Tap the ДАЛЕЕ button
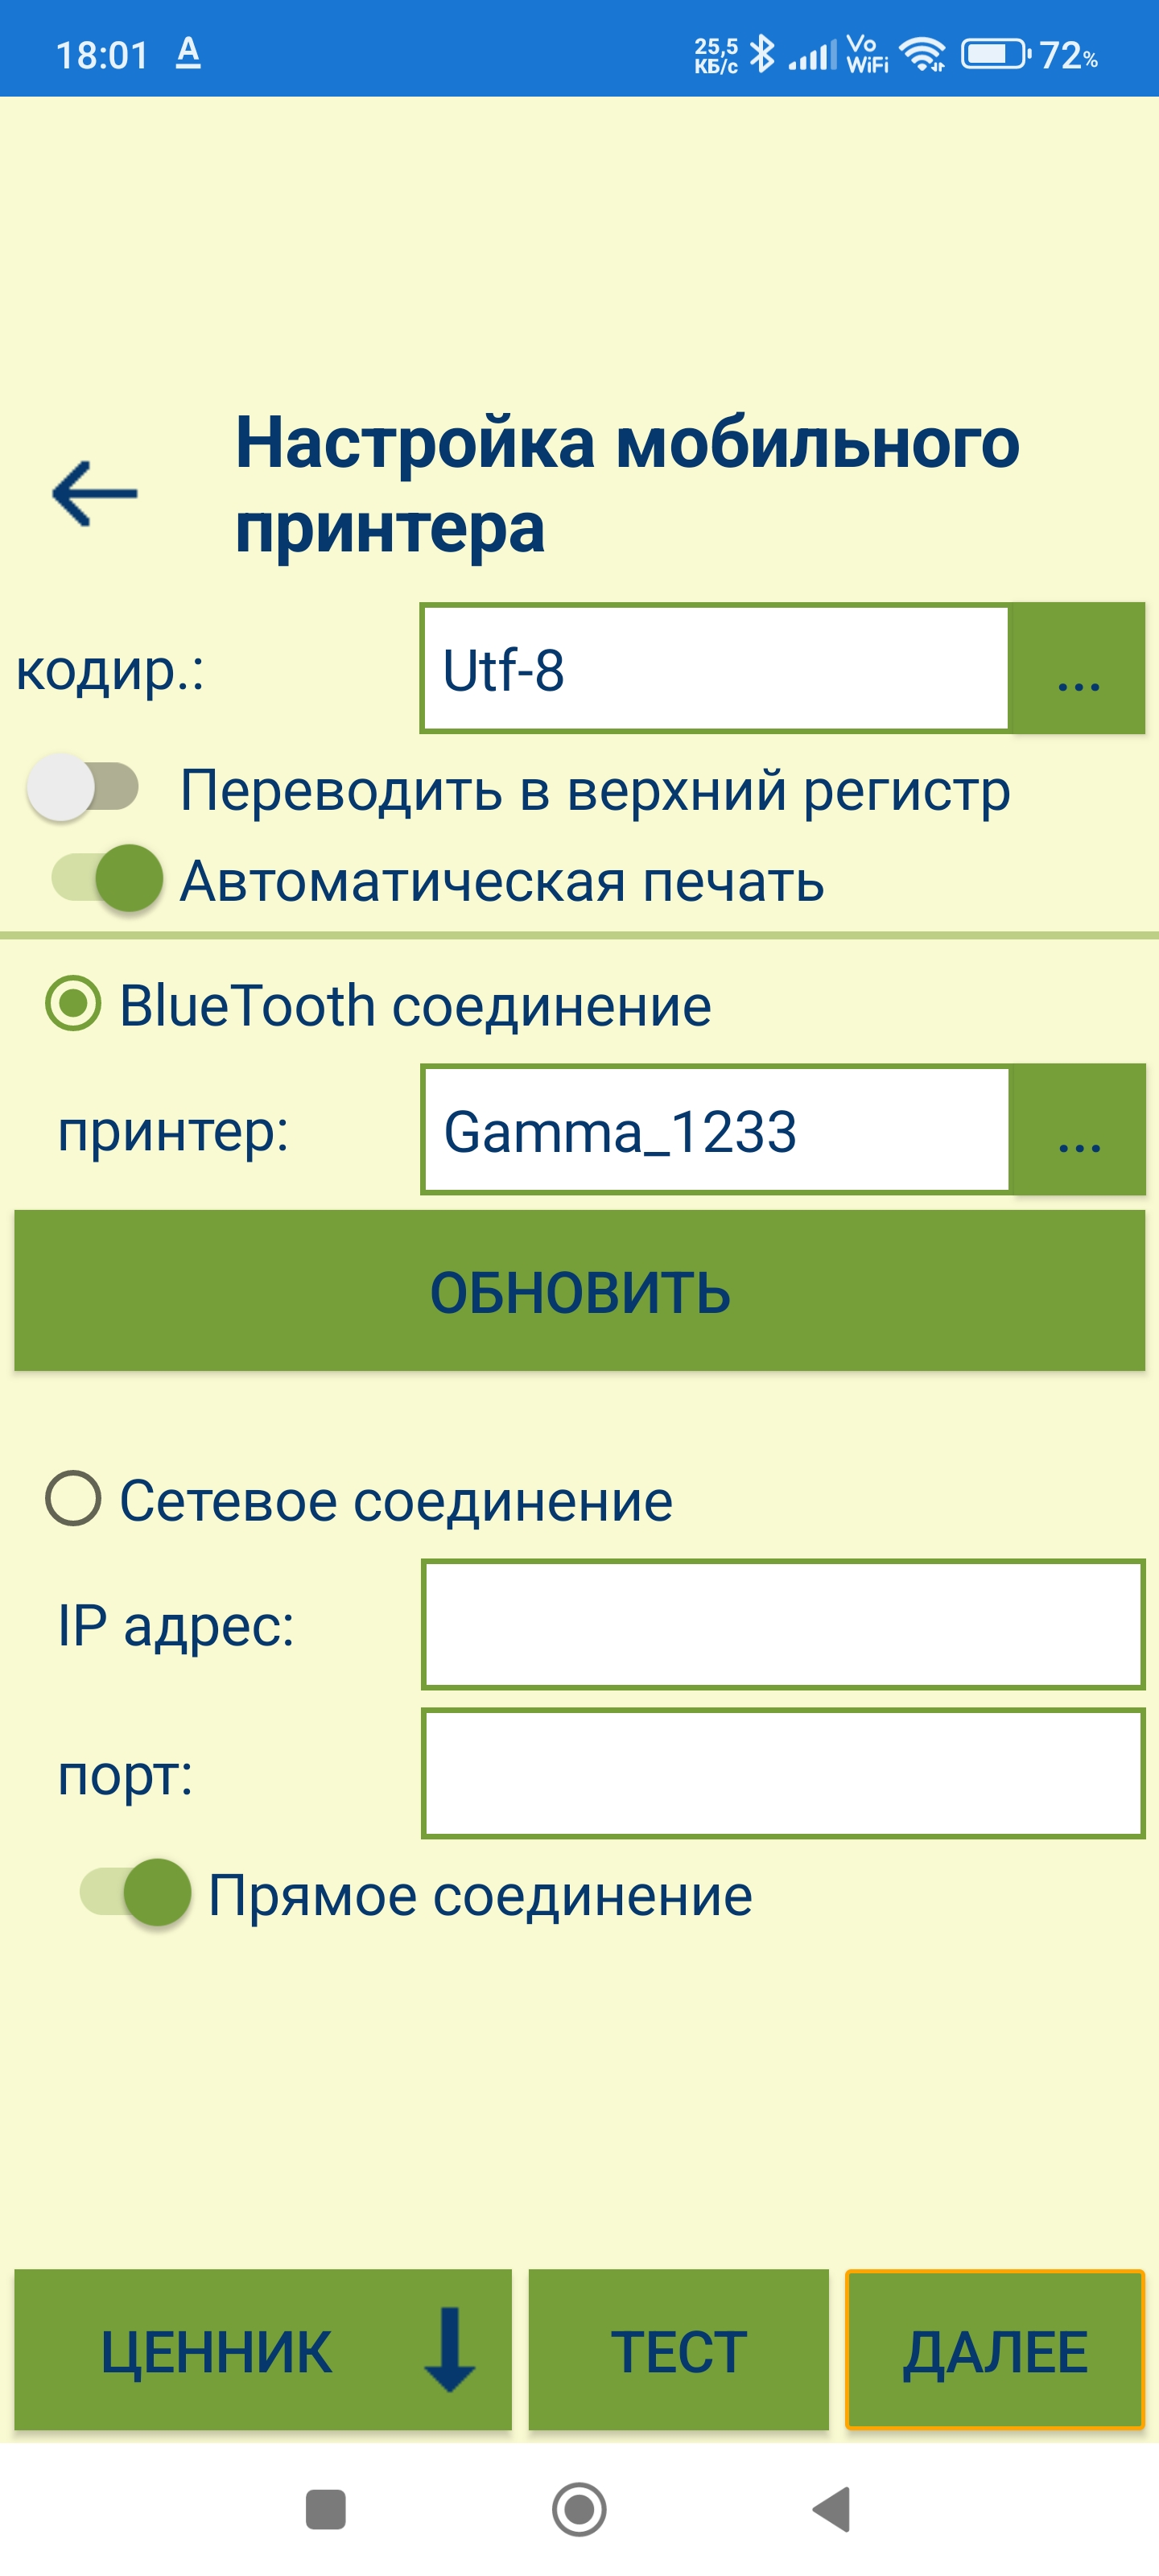 [994, 2349]
